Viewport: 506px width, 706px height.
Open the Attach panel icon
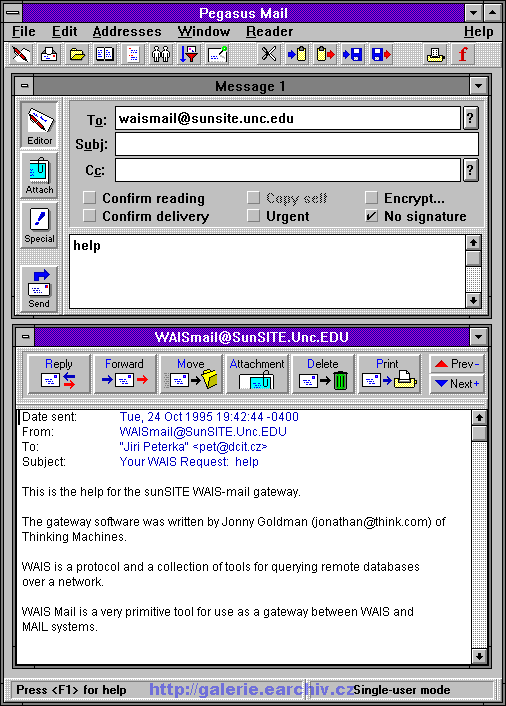(x=39, y=175)
